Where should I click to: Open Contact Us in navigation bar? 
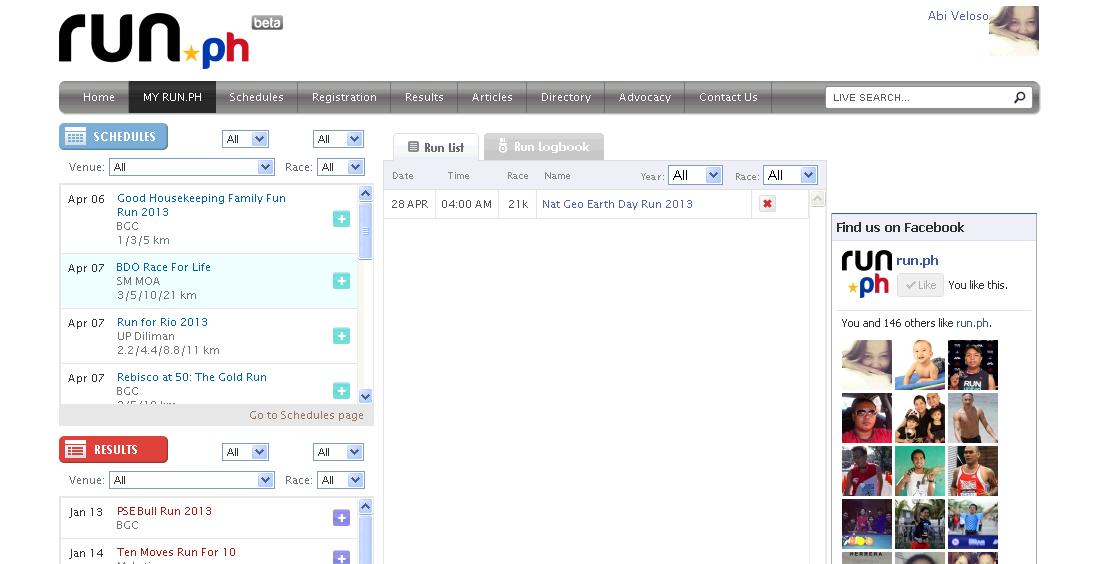(728, 97)
